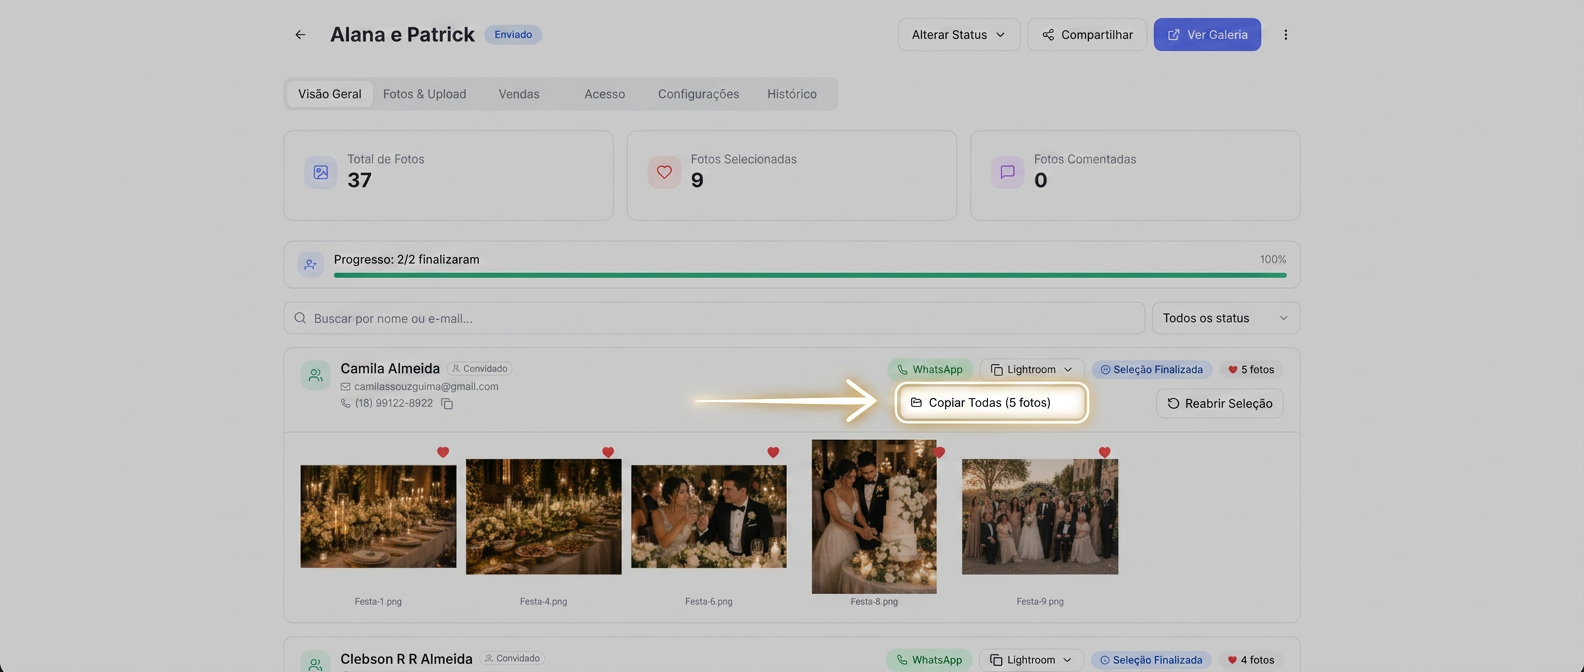Open the Festa-4.png thumbnail
The image size is (1584, 672).
(x=544, y=517)
